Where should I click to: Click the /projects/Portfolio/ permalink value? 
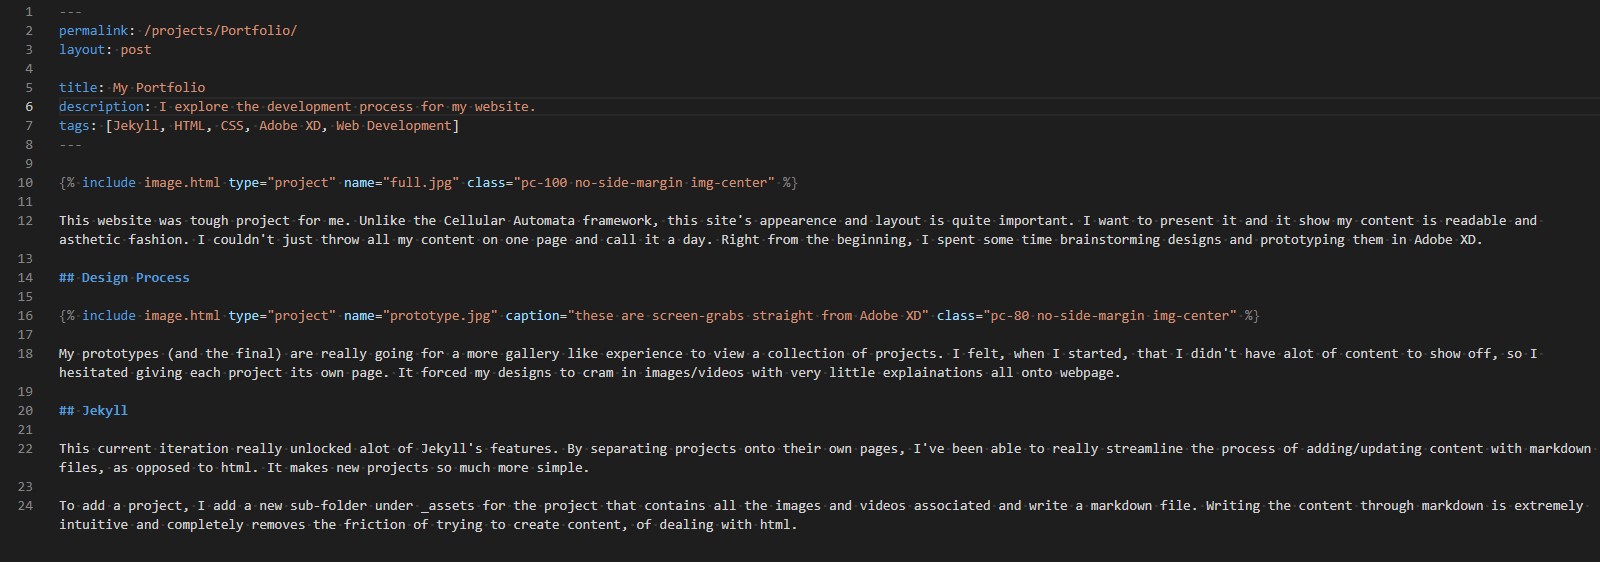pos(220,31)
